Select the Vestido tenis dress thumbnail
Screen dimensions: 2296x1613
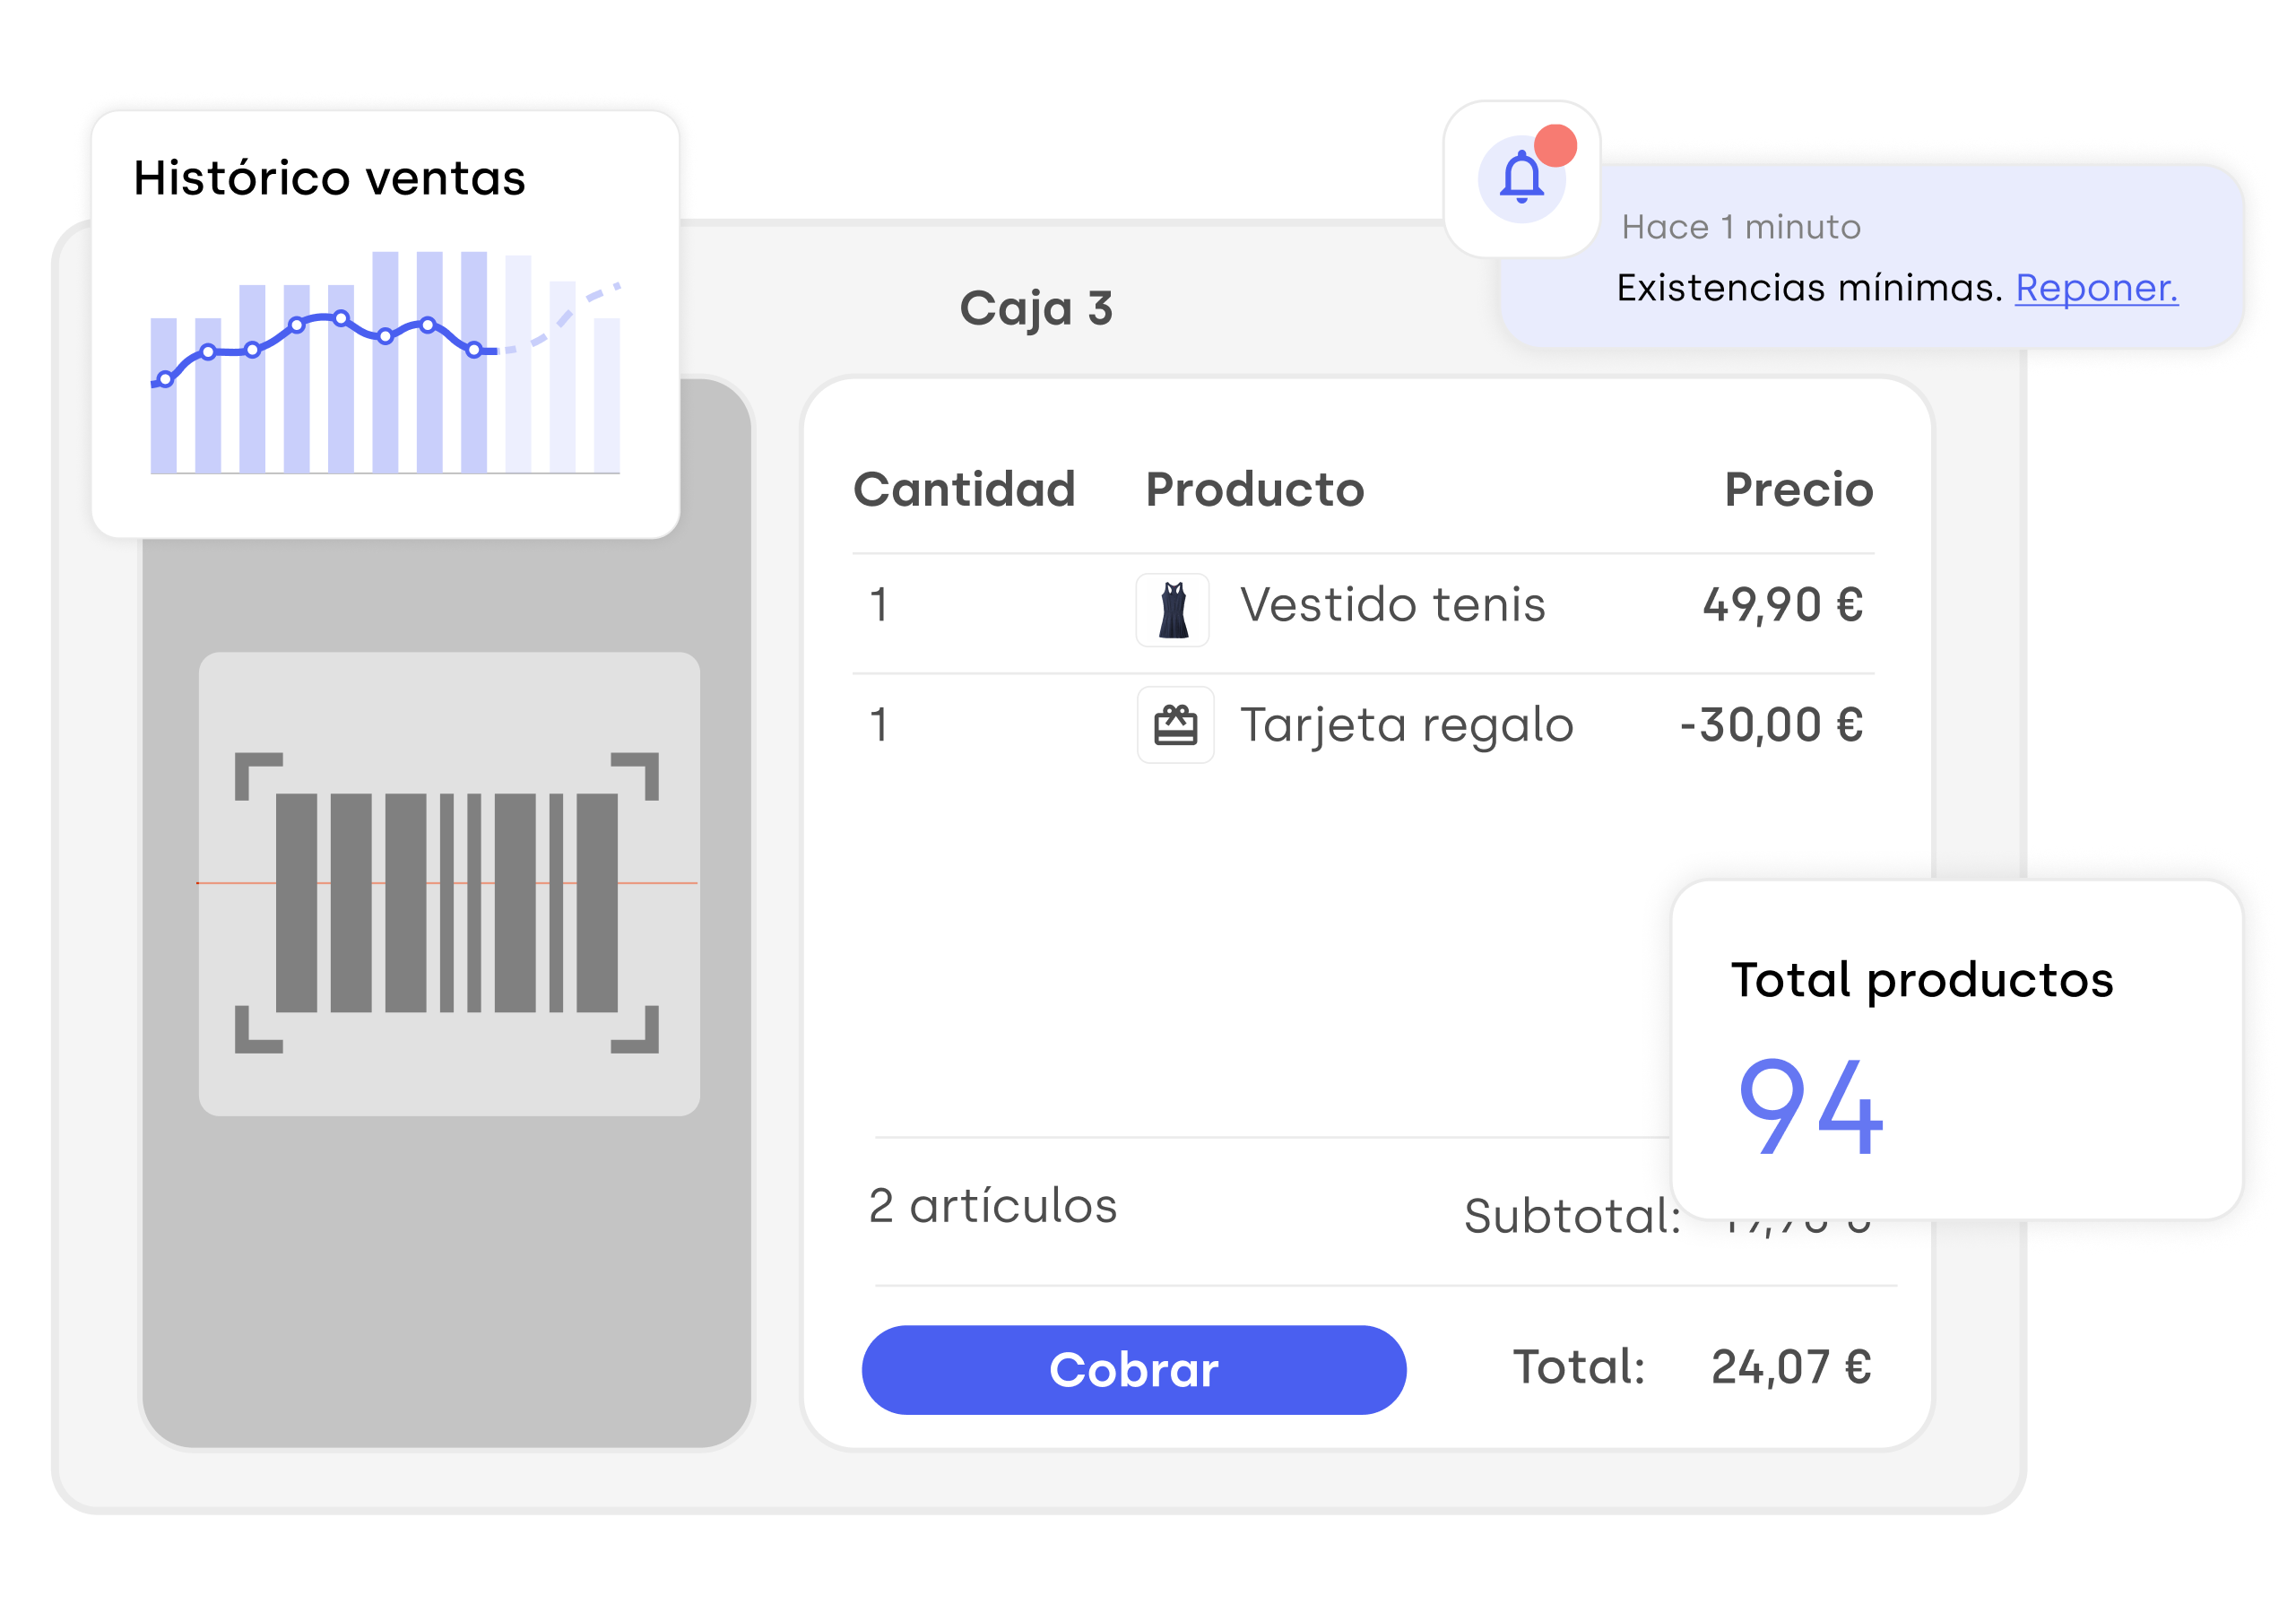[1172, 609]
